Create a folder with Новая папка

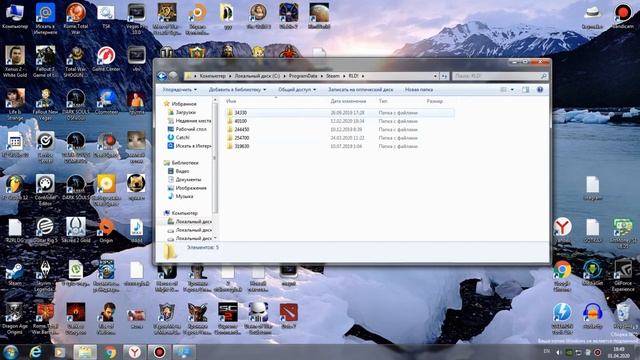point(419,89)
